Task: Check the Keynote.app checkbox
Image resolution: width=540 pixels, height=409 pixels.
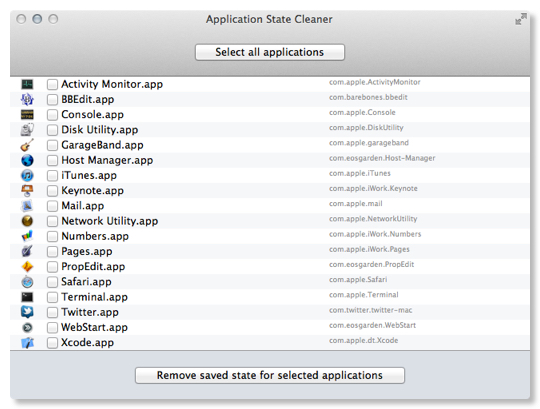Action: [x=52, y=191]
